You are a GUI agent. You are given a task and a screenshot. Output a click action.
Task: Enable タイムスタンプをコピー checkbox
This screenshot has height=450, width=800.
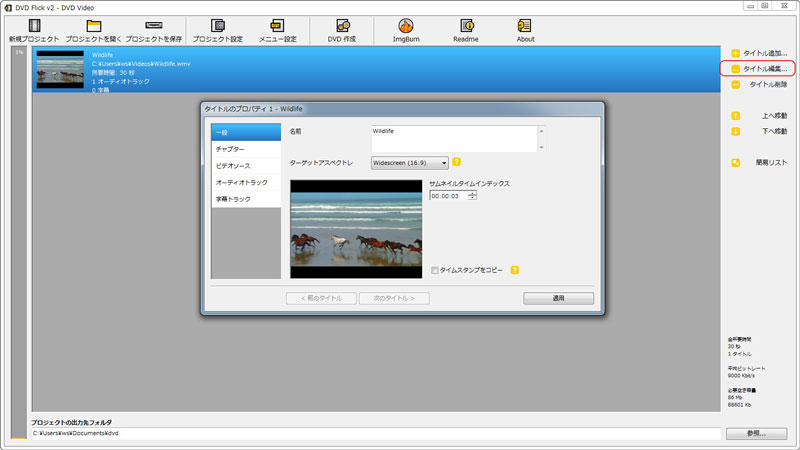click(435, 270)
